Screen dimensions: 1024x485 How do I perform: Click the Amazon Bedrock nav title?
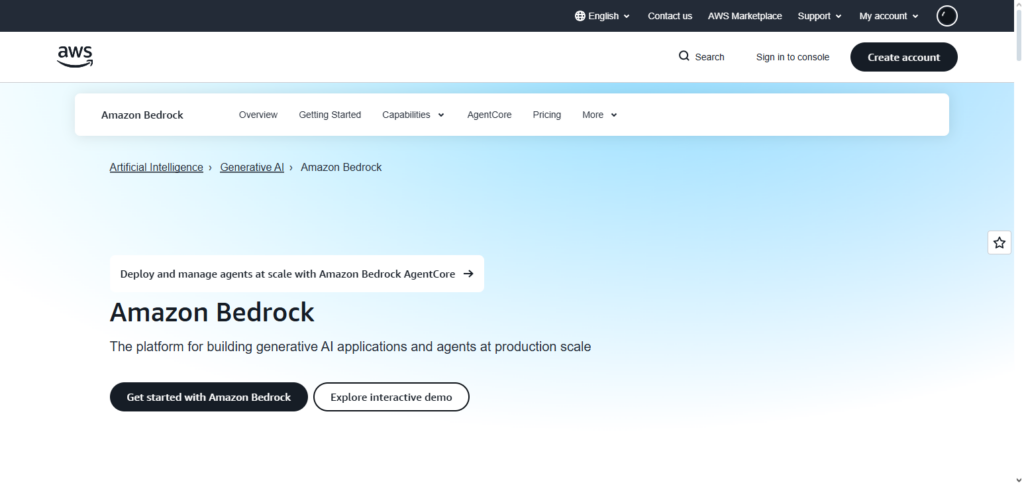point(142,115)
